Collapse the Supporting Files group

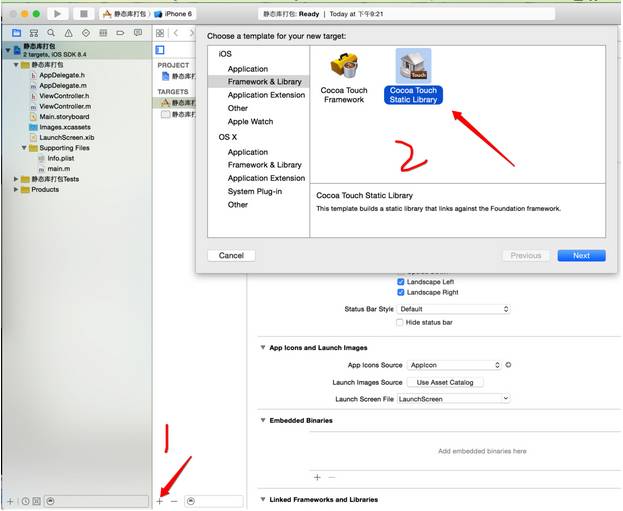24,148
